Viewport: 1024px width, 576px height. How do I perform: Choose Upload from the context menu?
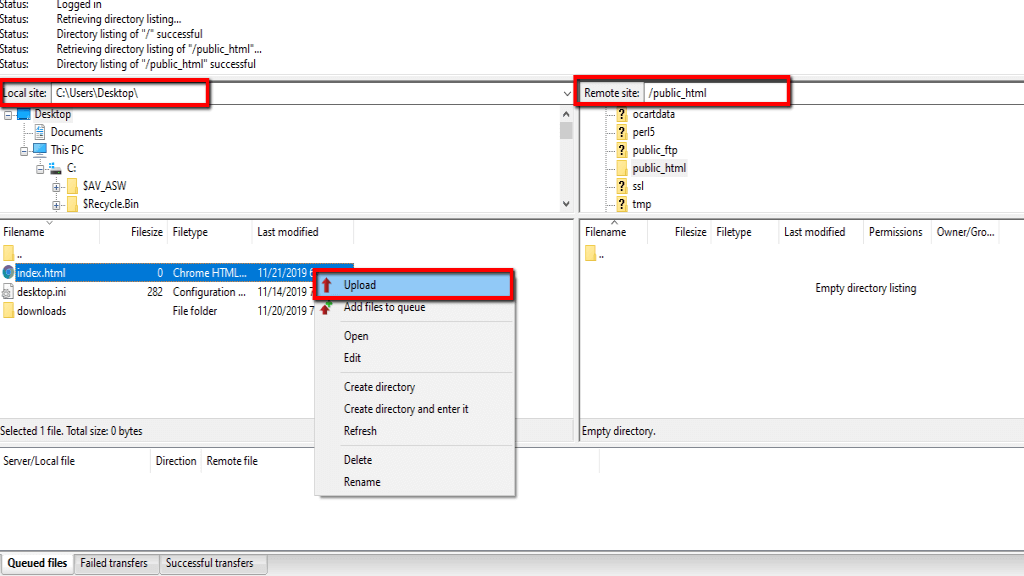[x=415, y=285]
